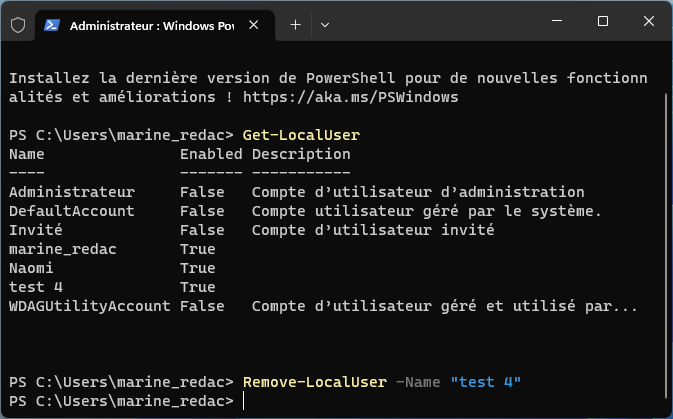Click the DefaultAccount user name
The image size is (673, 419).
pos(72,211)
